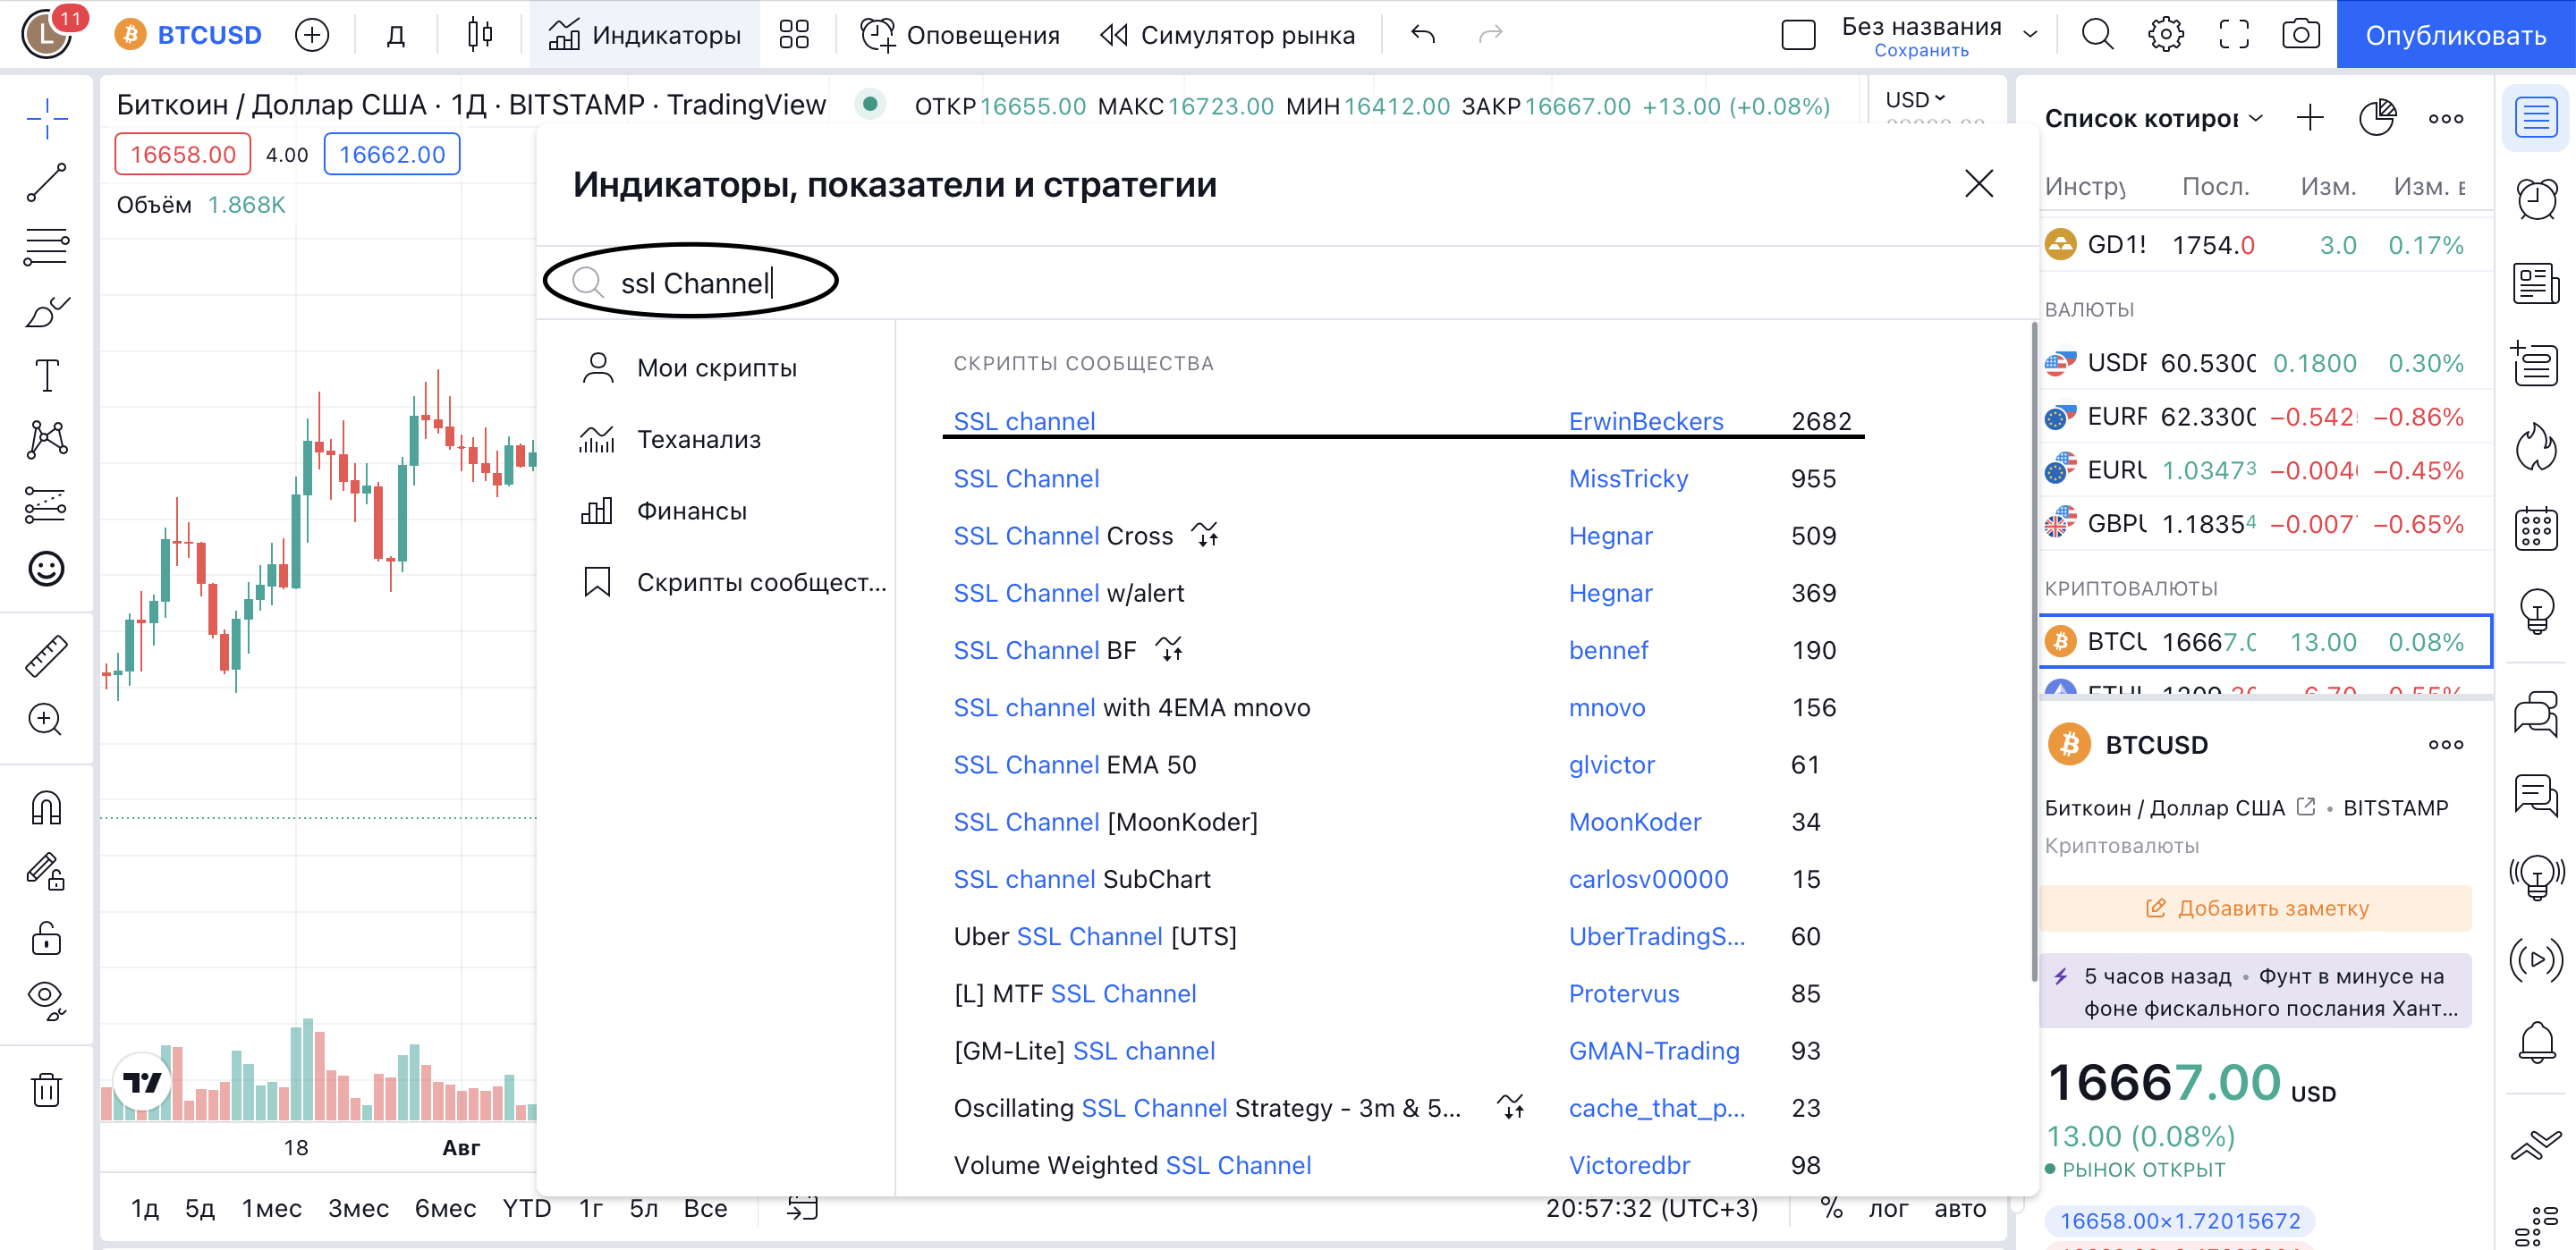Open the indicator templates grid icon
Viewport: 2576px width, 1250px height.
794,35
